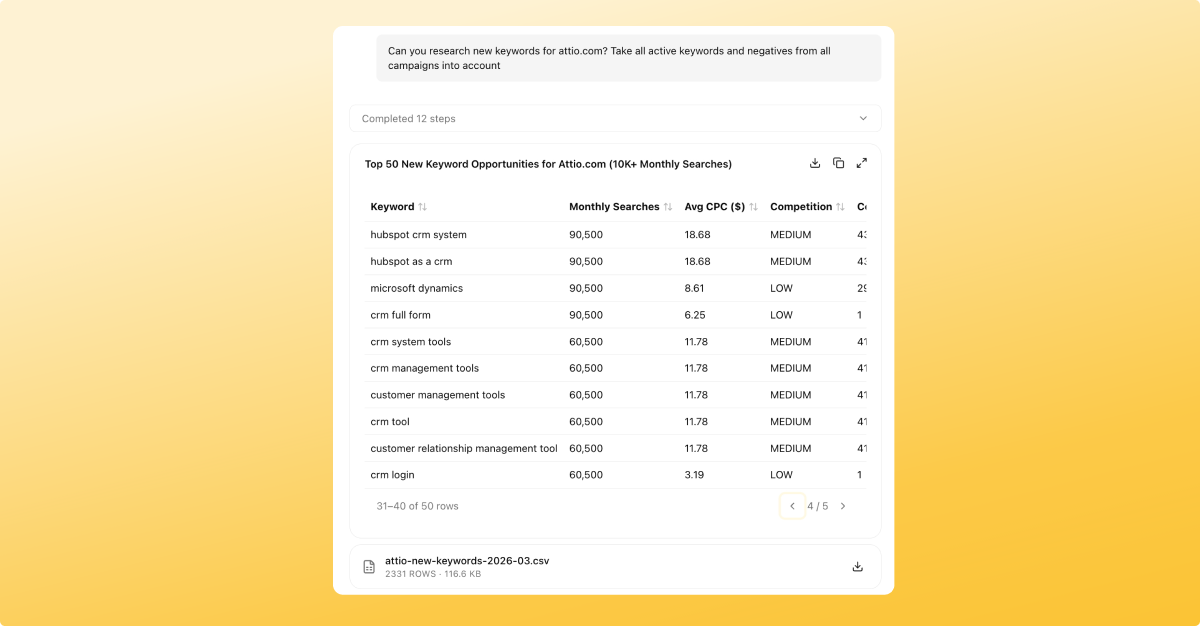Click 18.68 CPC for hubspot as a crm
1200x626 pixels.
pyautogui.click(x=697, y=262)
